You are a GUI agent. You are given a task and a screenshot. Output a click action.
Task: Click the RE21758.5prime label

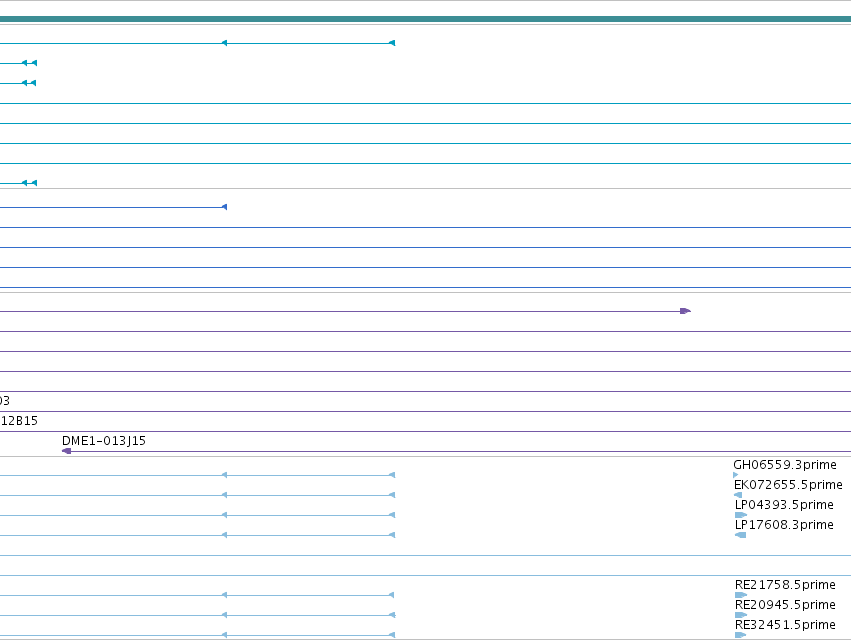[785, 585]
